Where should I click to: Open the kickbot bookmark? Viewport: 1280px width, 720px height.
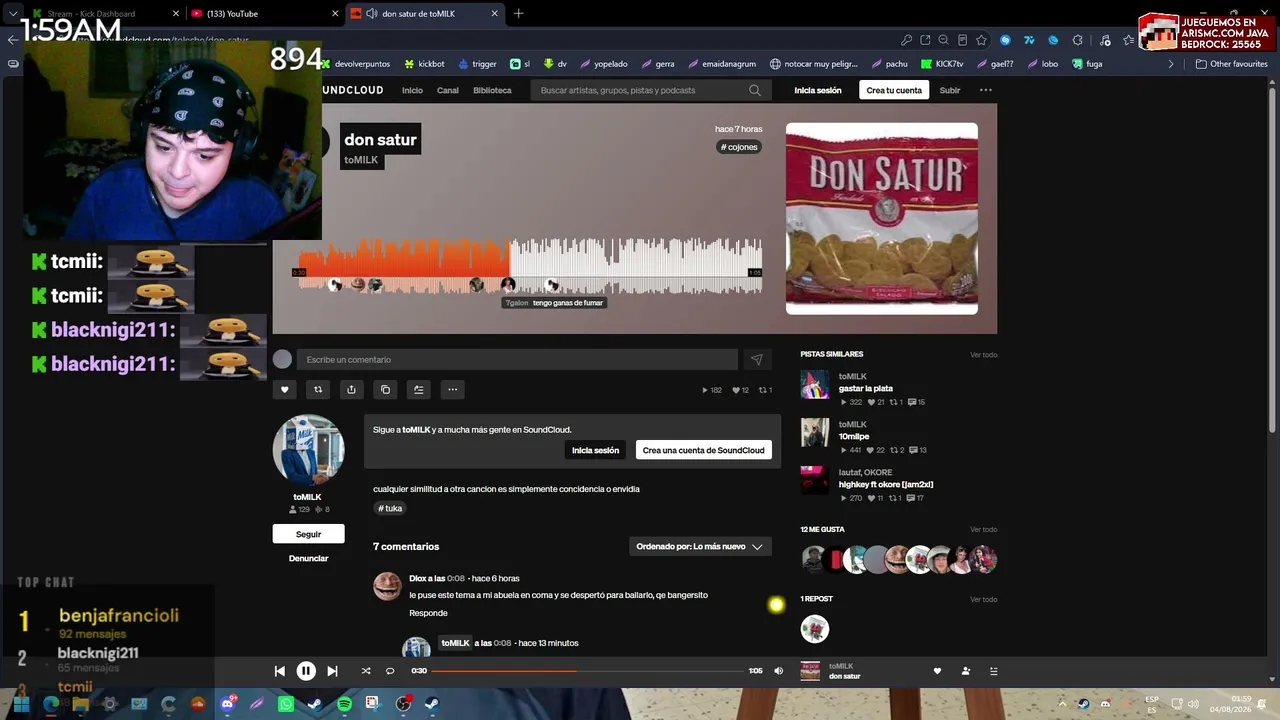point(424,64)
